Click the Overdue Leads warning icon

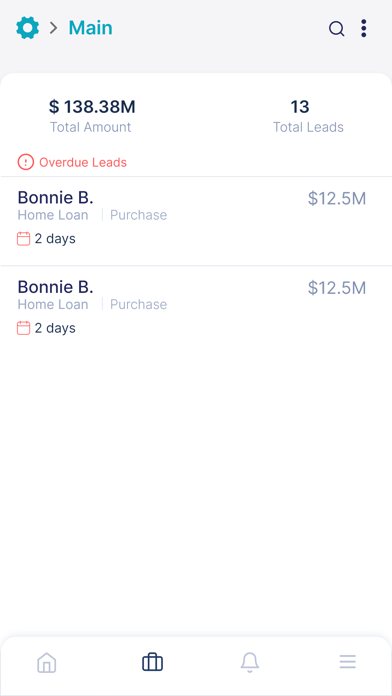(26, 162)
